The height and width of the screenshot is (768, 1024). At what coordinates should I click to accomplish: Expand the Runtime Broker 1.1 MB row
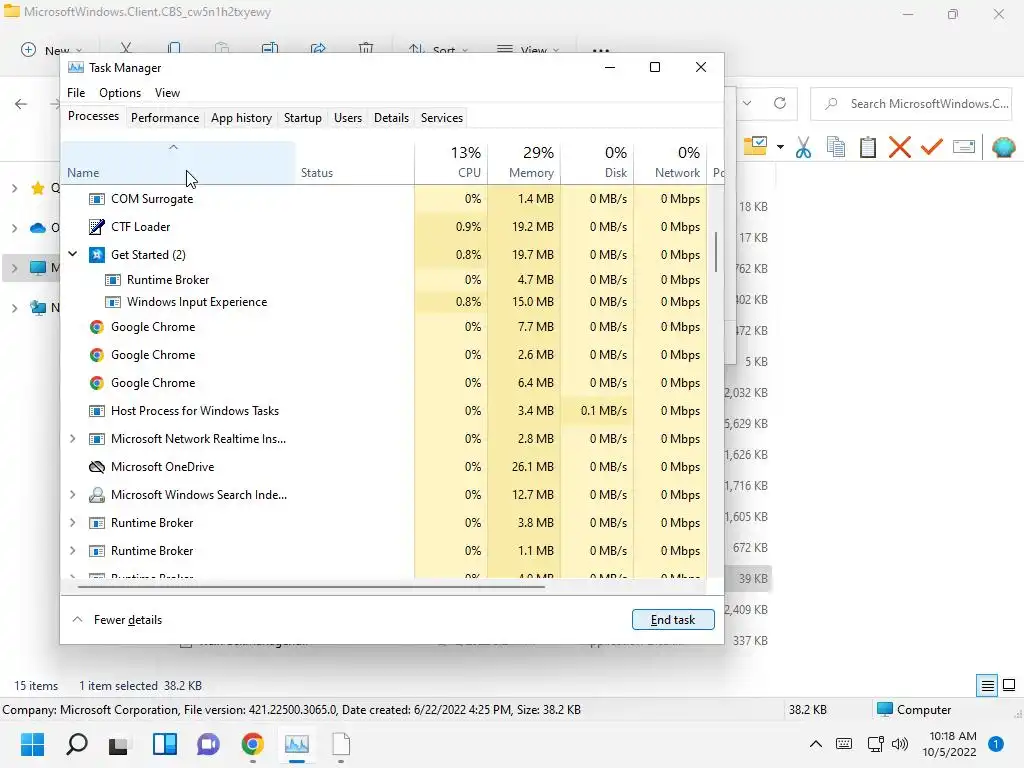coord(72,551)
